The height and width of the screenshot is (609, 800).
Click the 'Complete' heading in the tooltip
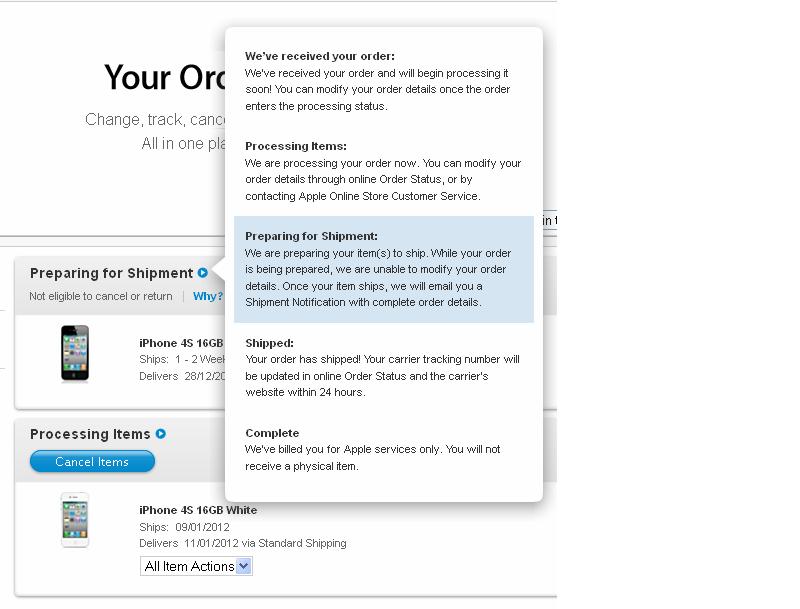pos(272,433)
